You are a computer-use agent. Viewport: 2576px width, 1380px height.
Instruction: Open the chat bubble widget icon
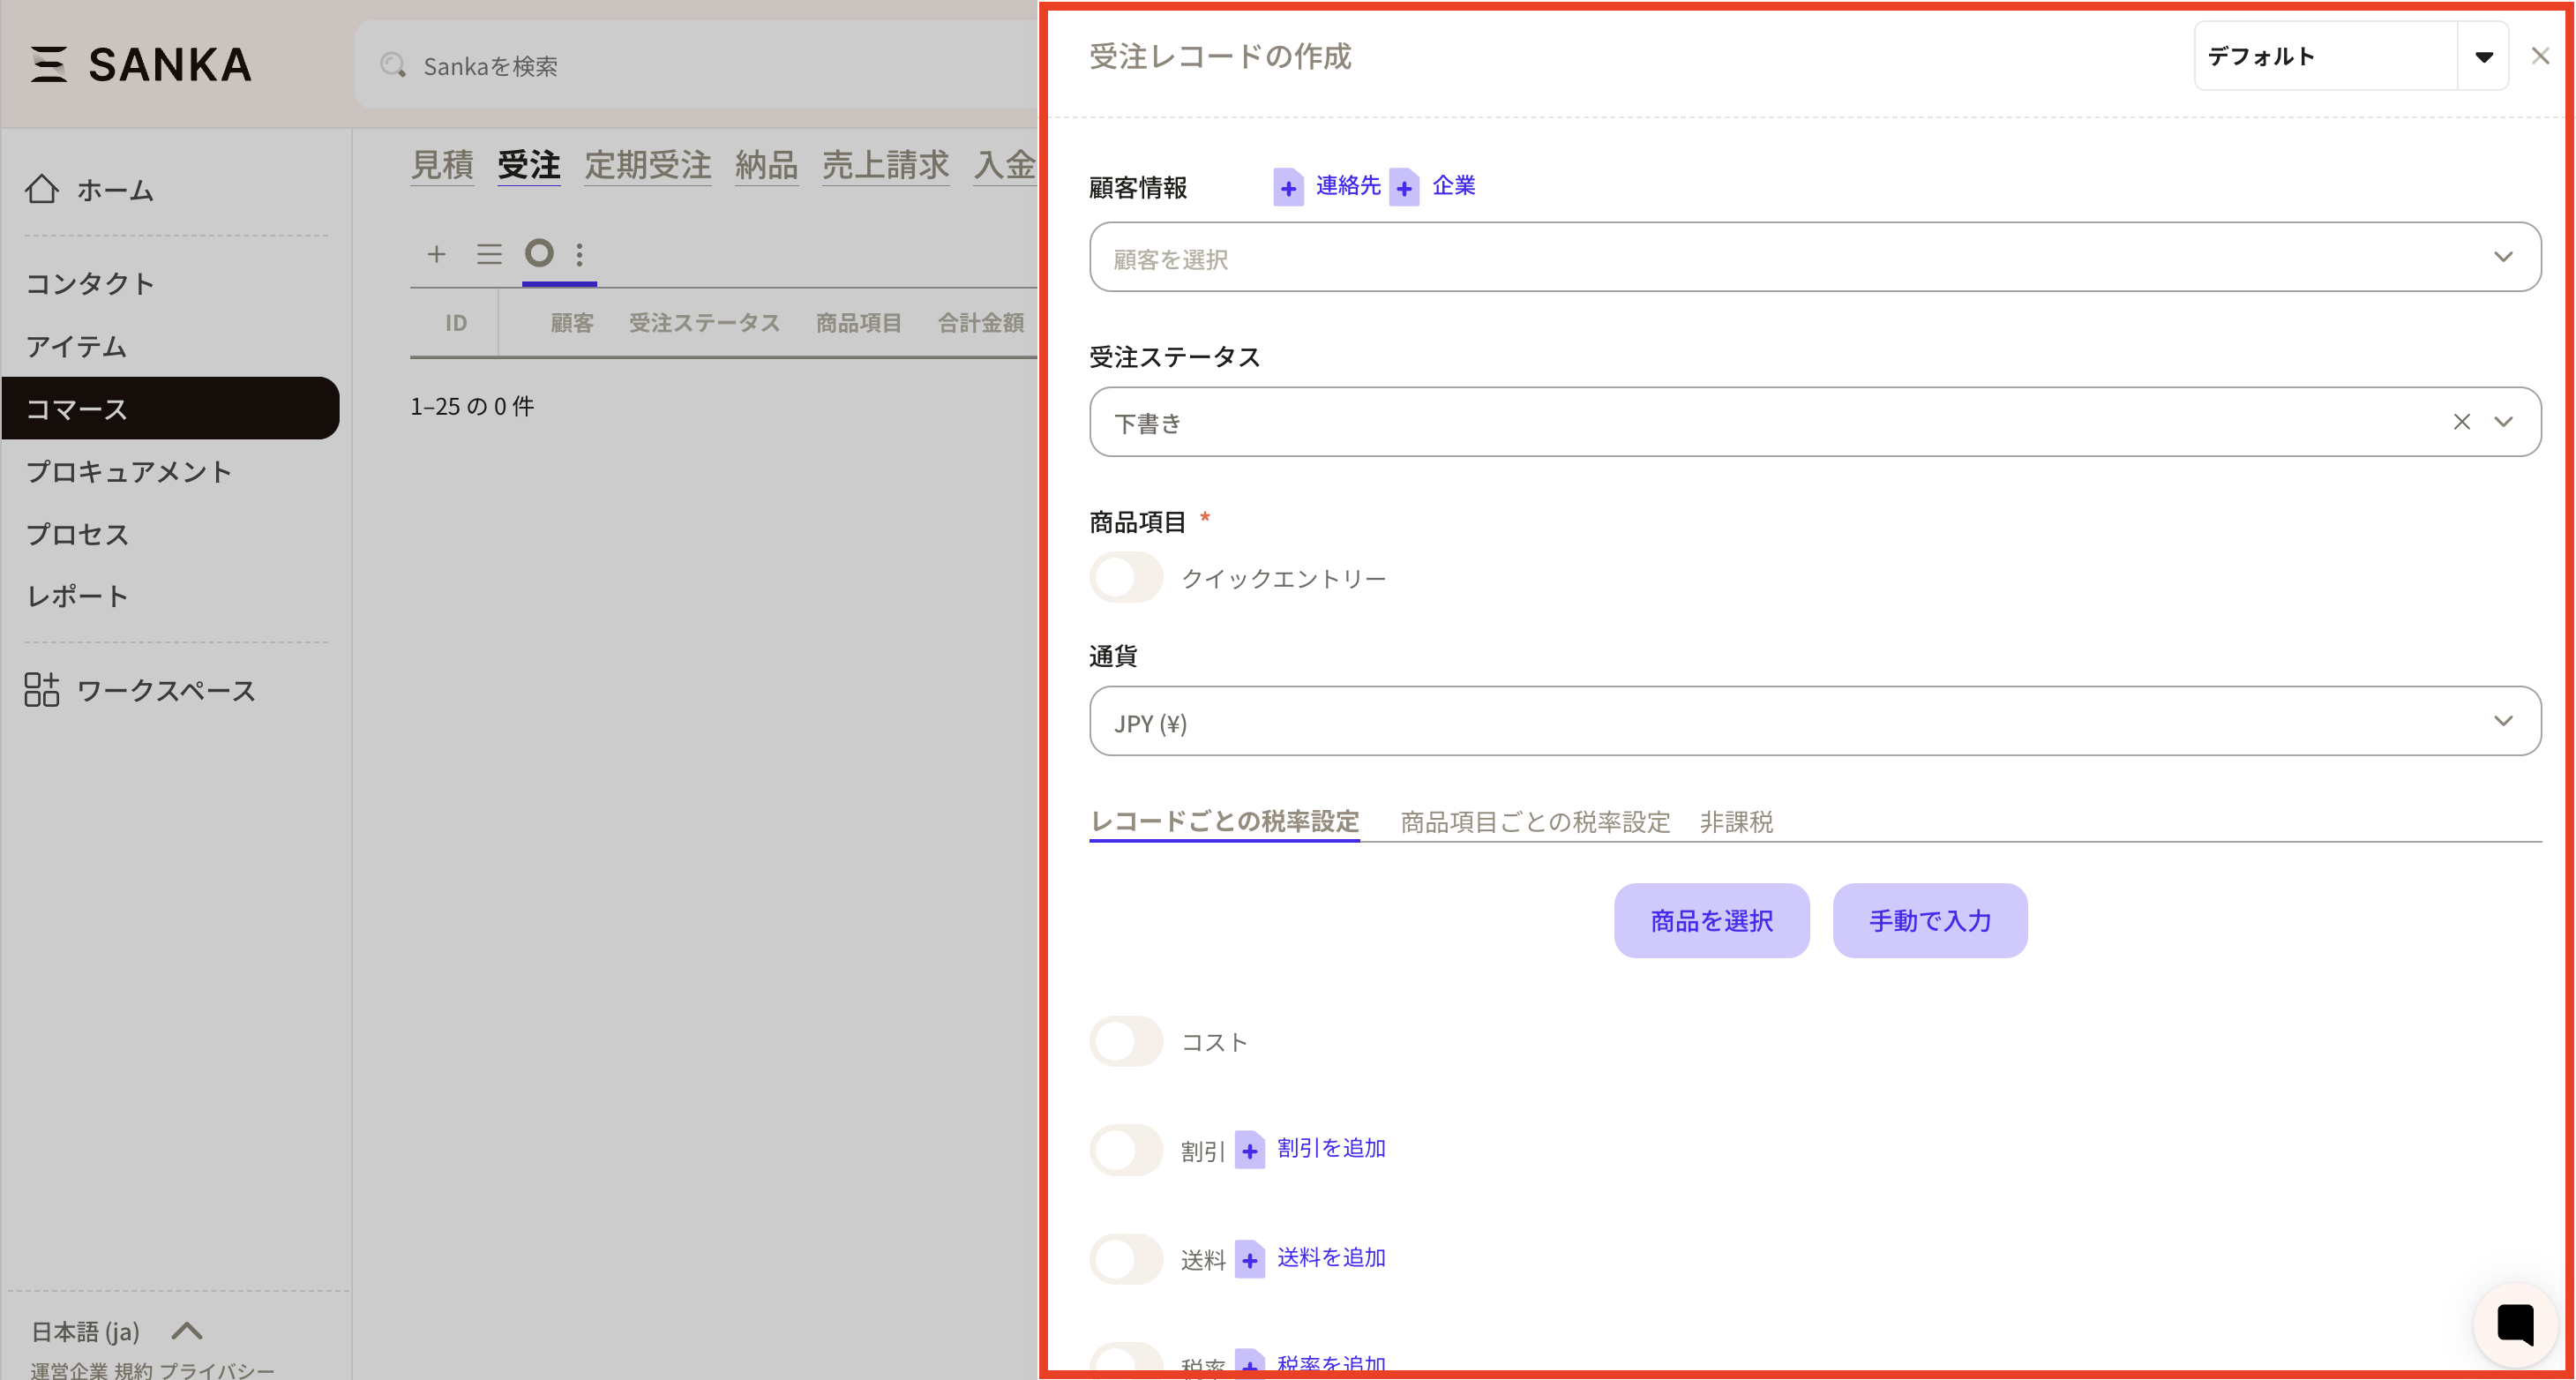(x=2514, y=1323)
